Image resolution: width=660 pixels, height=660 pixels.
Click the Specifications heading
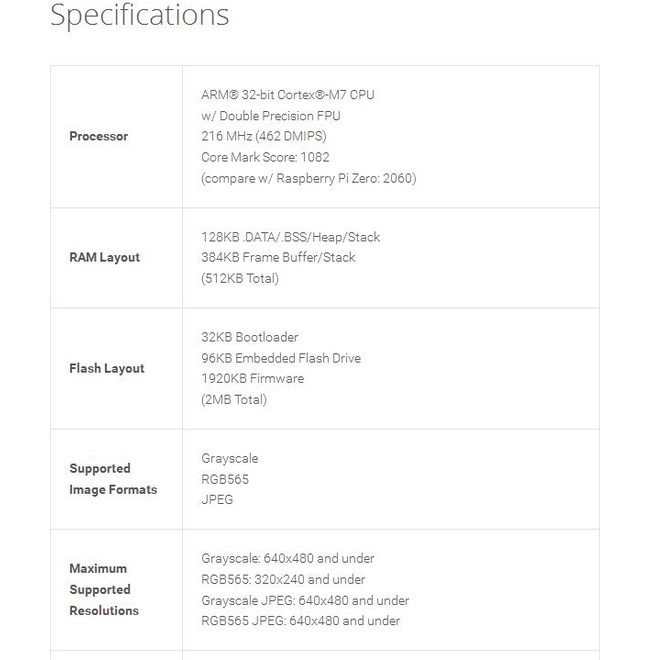[139, 16]
